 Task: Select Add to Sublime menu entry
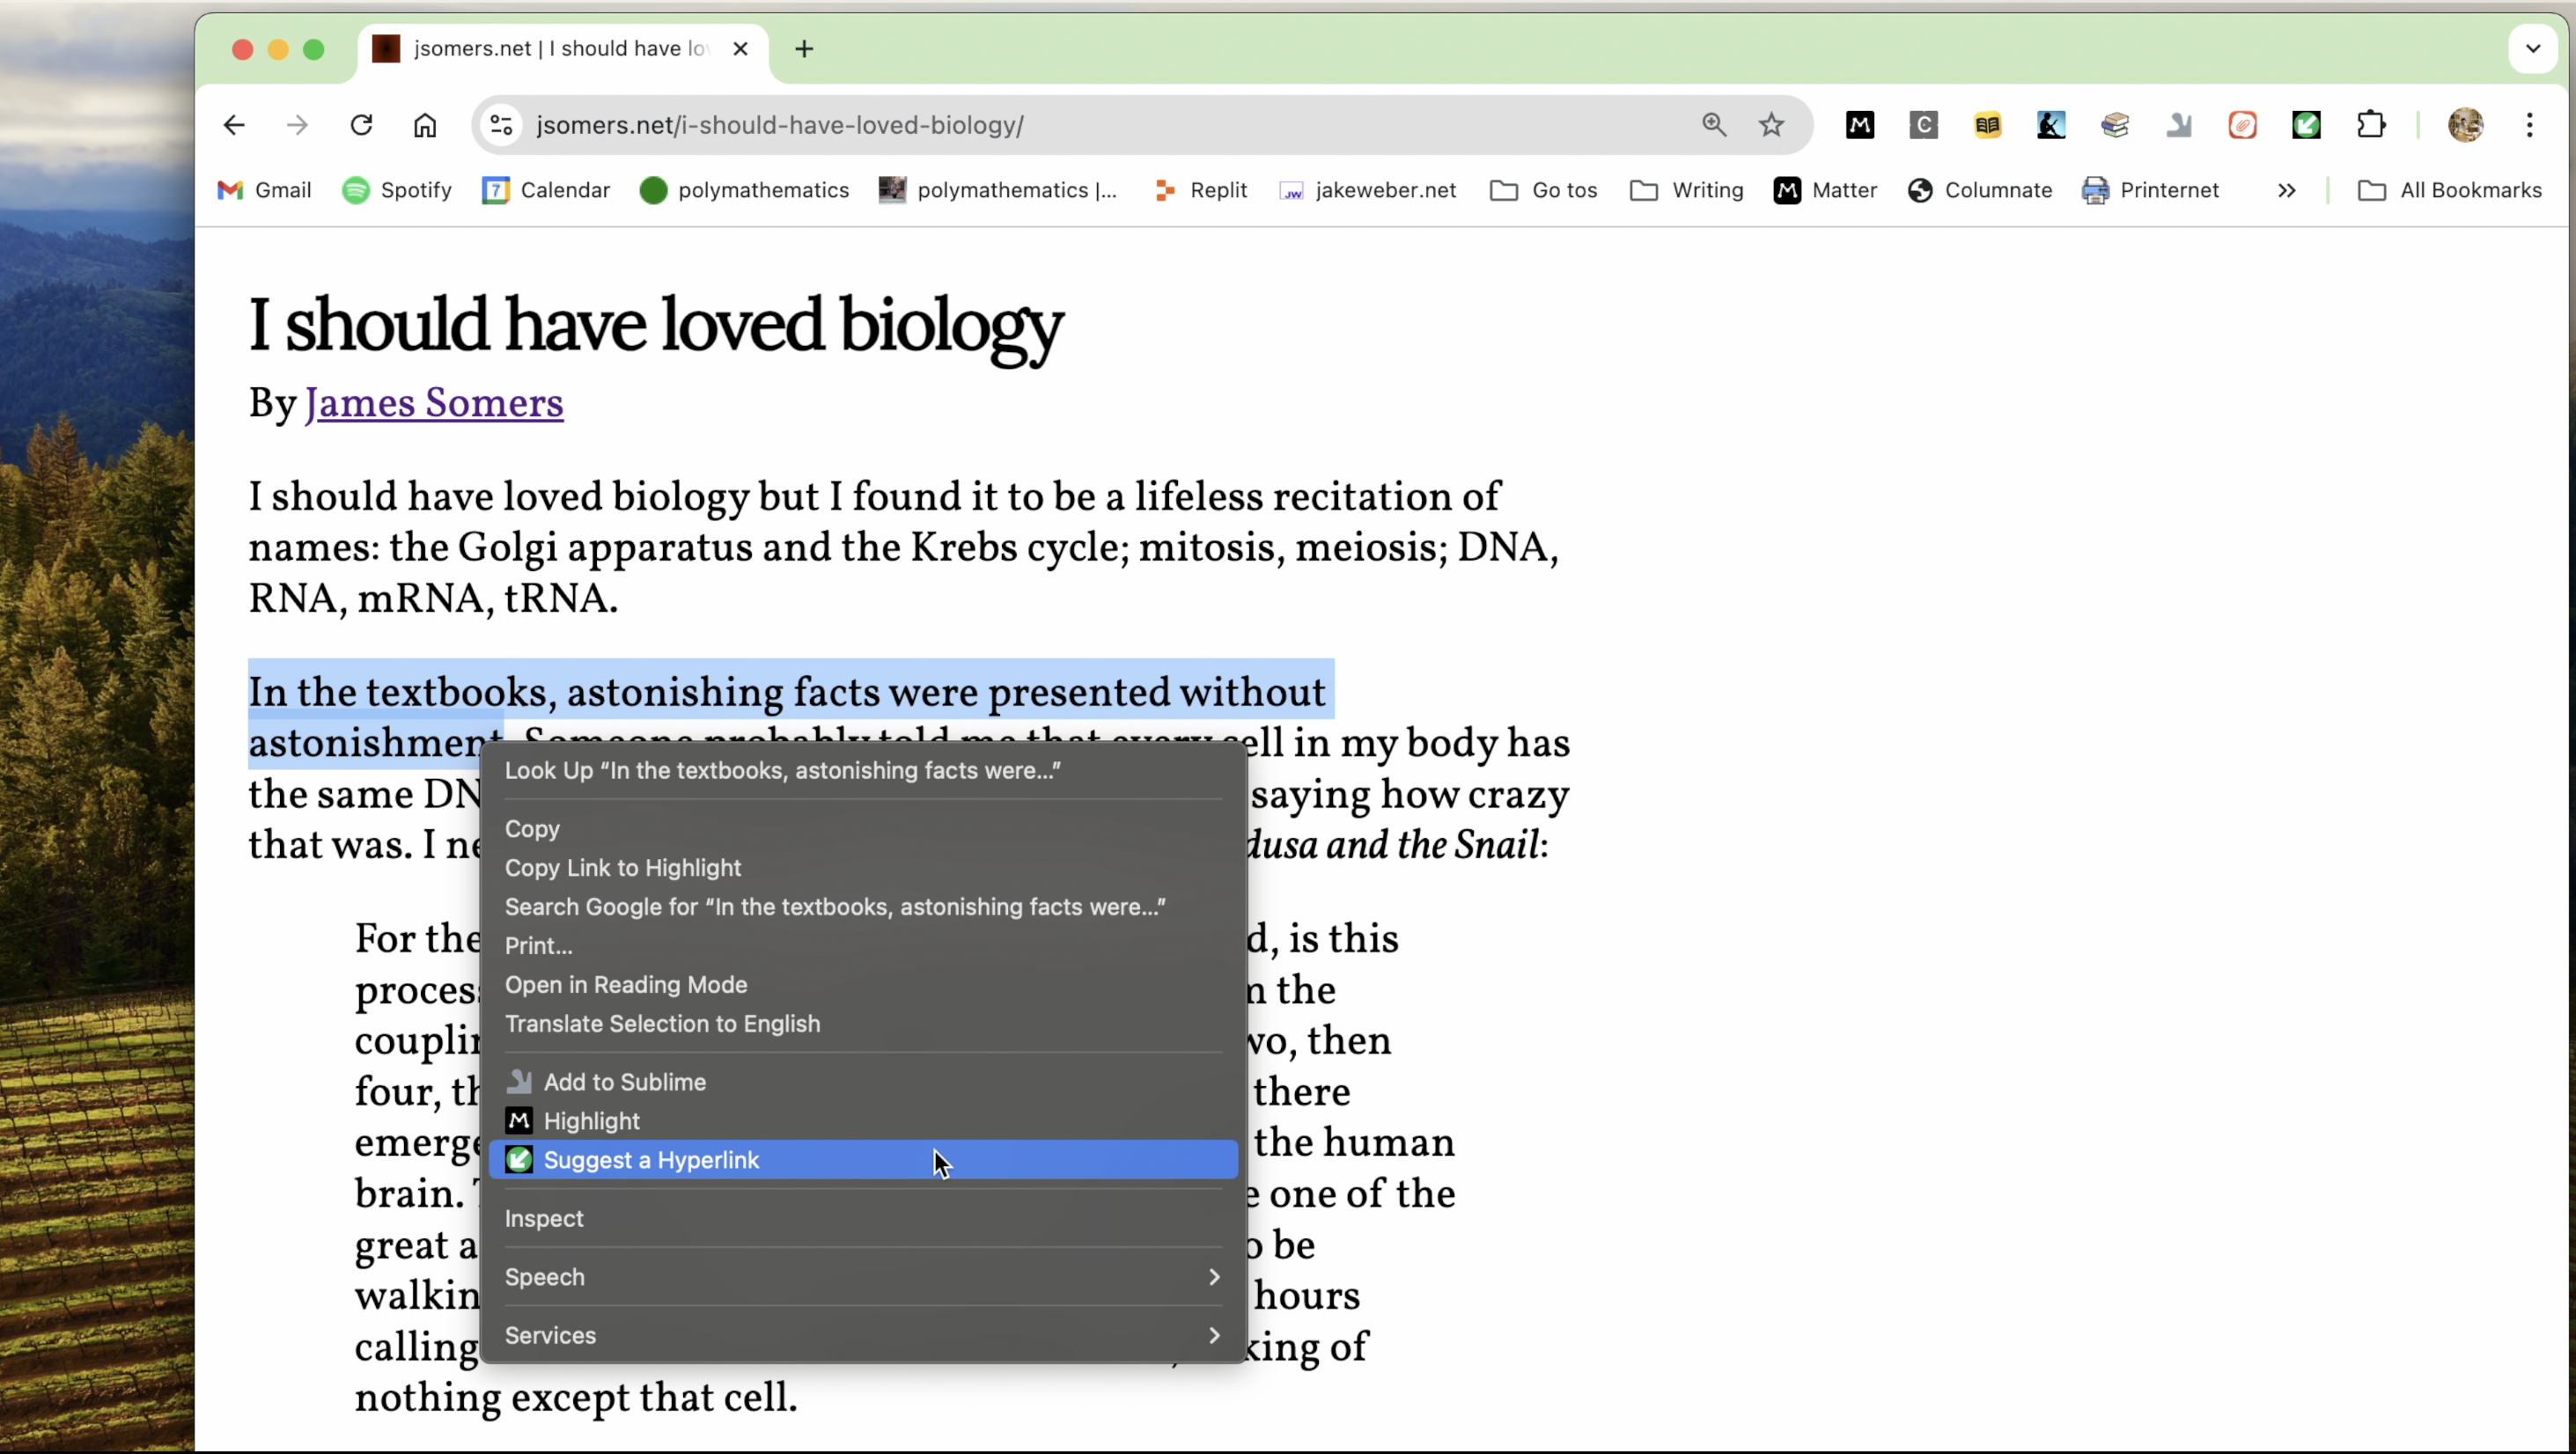point(863,1082)
